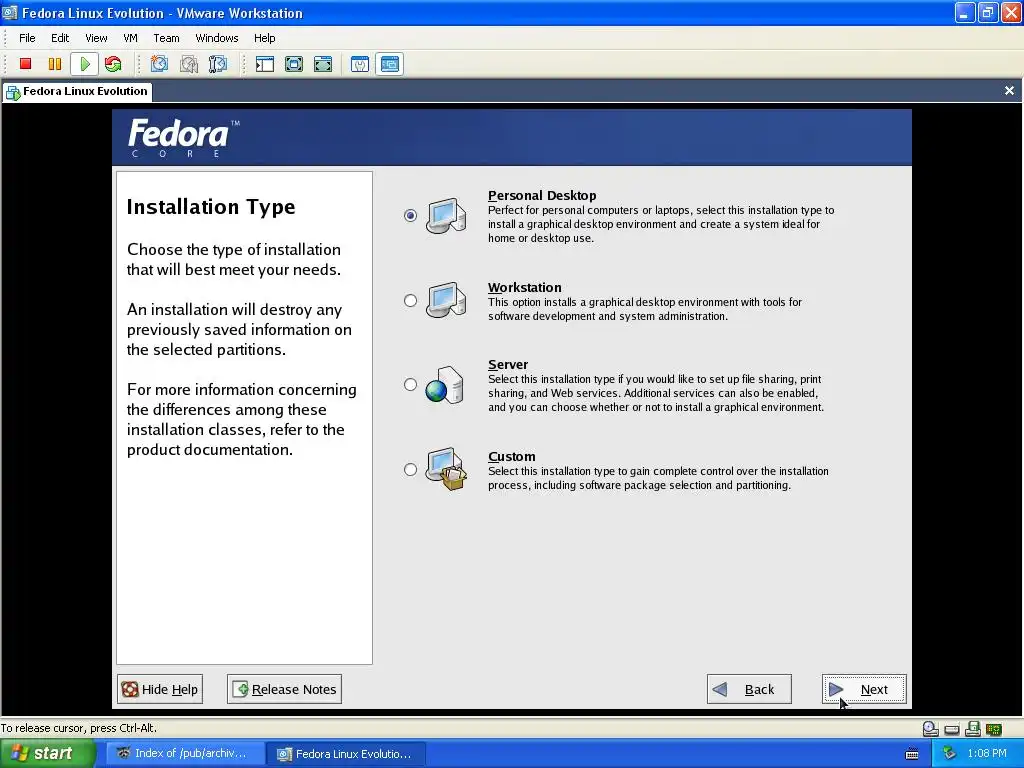Click the summary view wrench-window icon
The height and width of the screenshot is (768, 1024).
pyautogui.click(x=360, y=64)
